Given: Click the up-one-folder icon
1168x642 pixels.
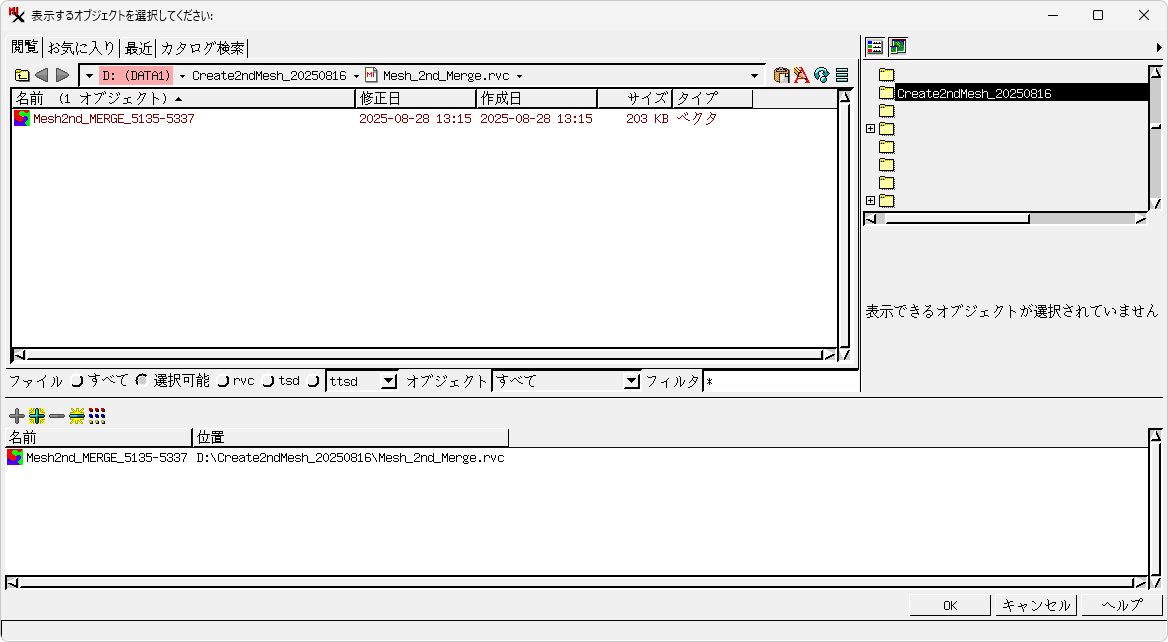Looking at the screenshot, I should tap(22, 75).
